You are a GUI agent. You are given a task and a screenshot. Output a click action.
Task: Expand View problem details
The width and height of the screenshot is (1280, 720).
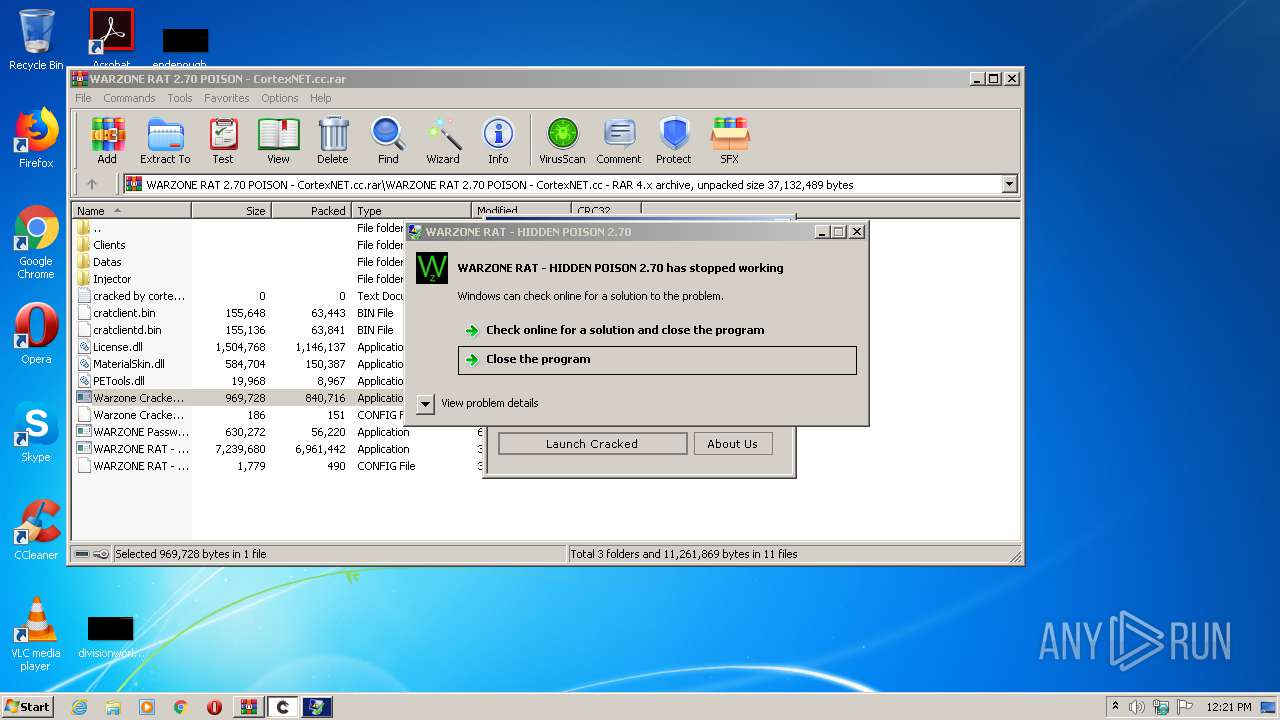tap(478, 403)
